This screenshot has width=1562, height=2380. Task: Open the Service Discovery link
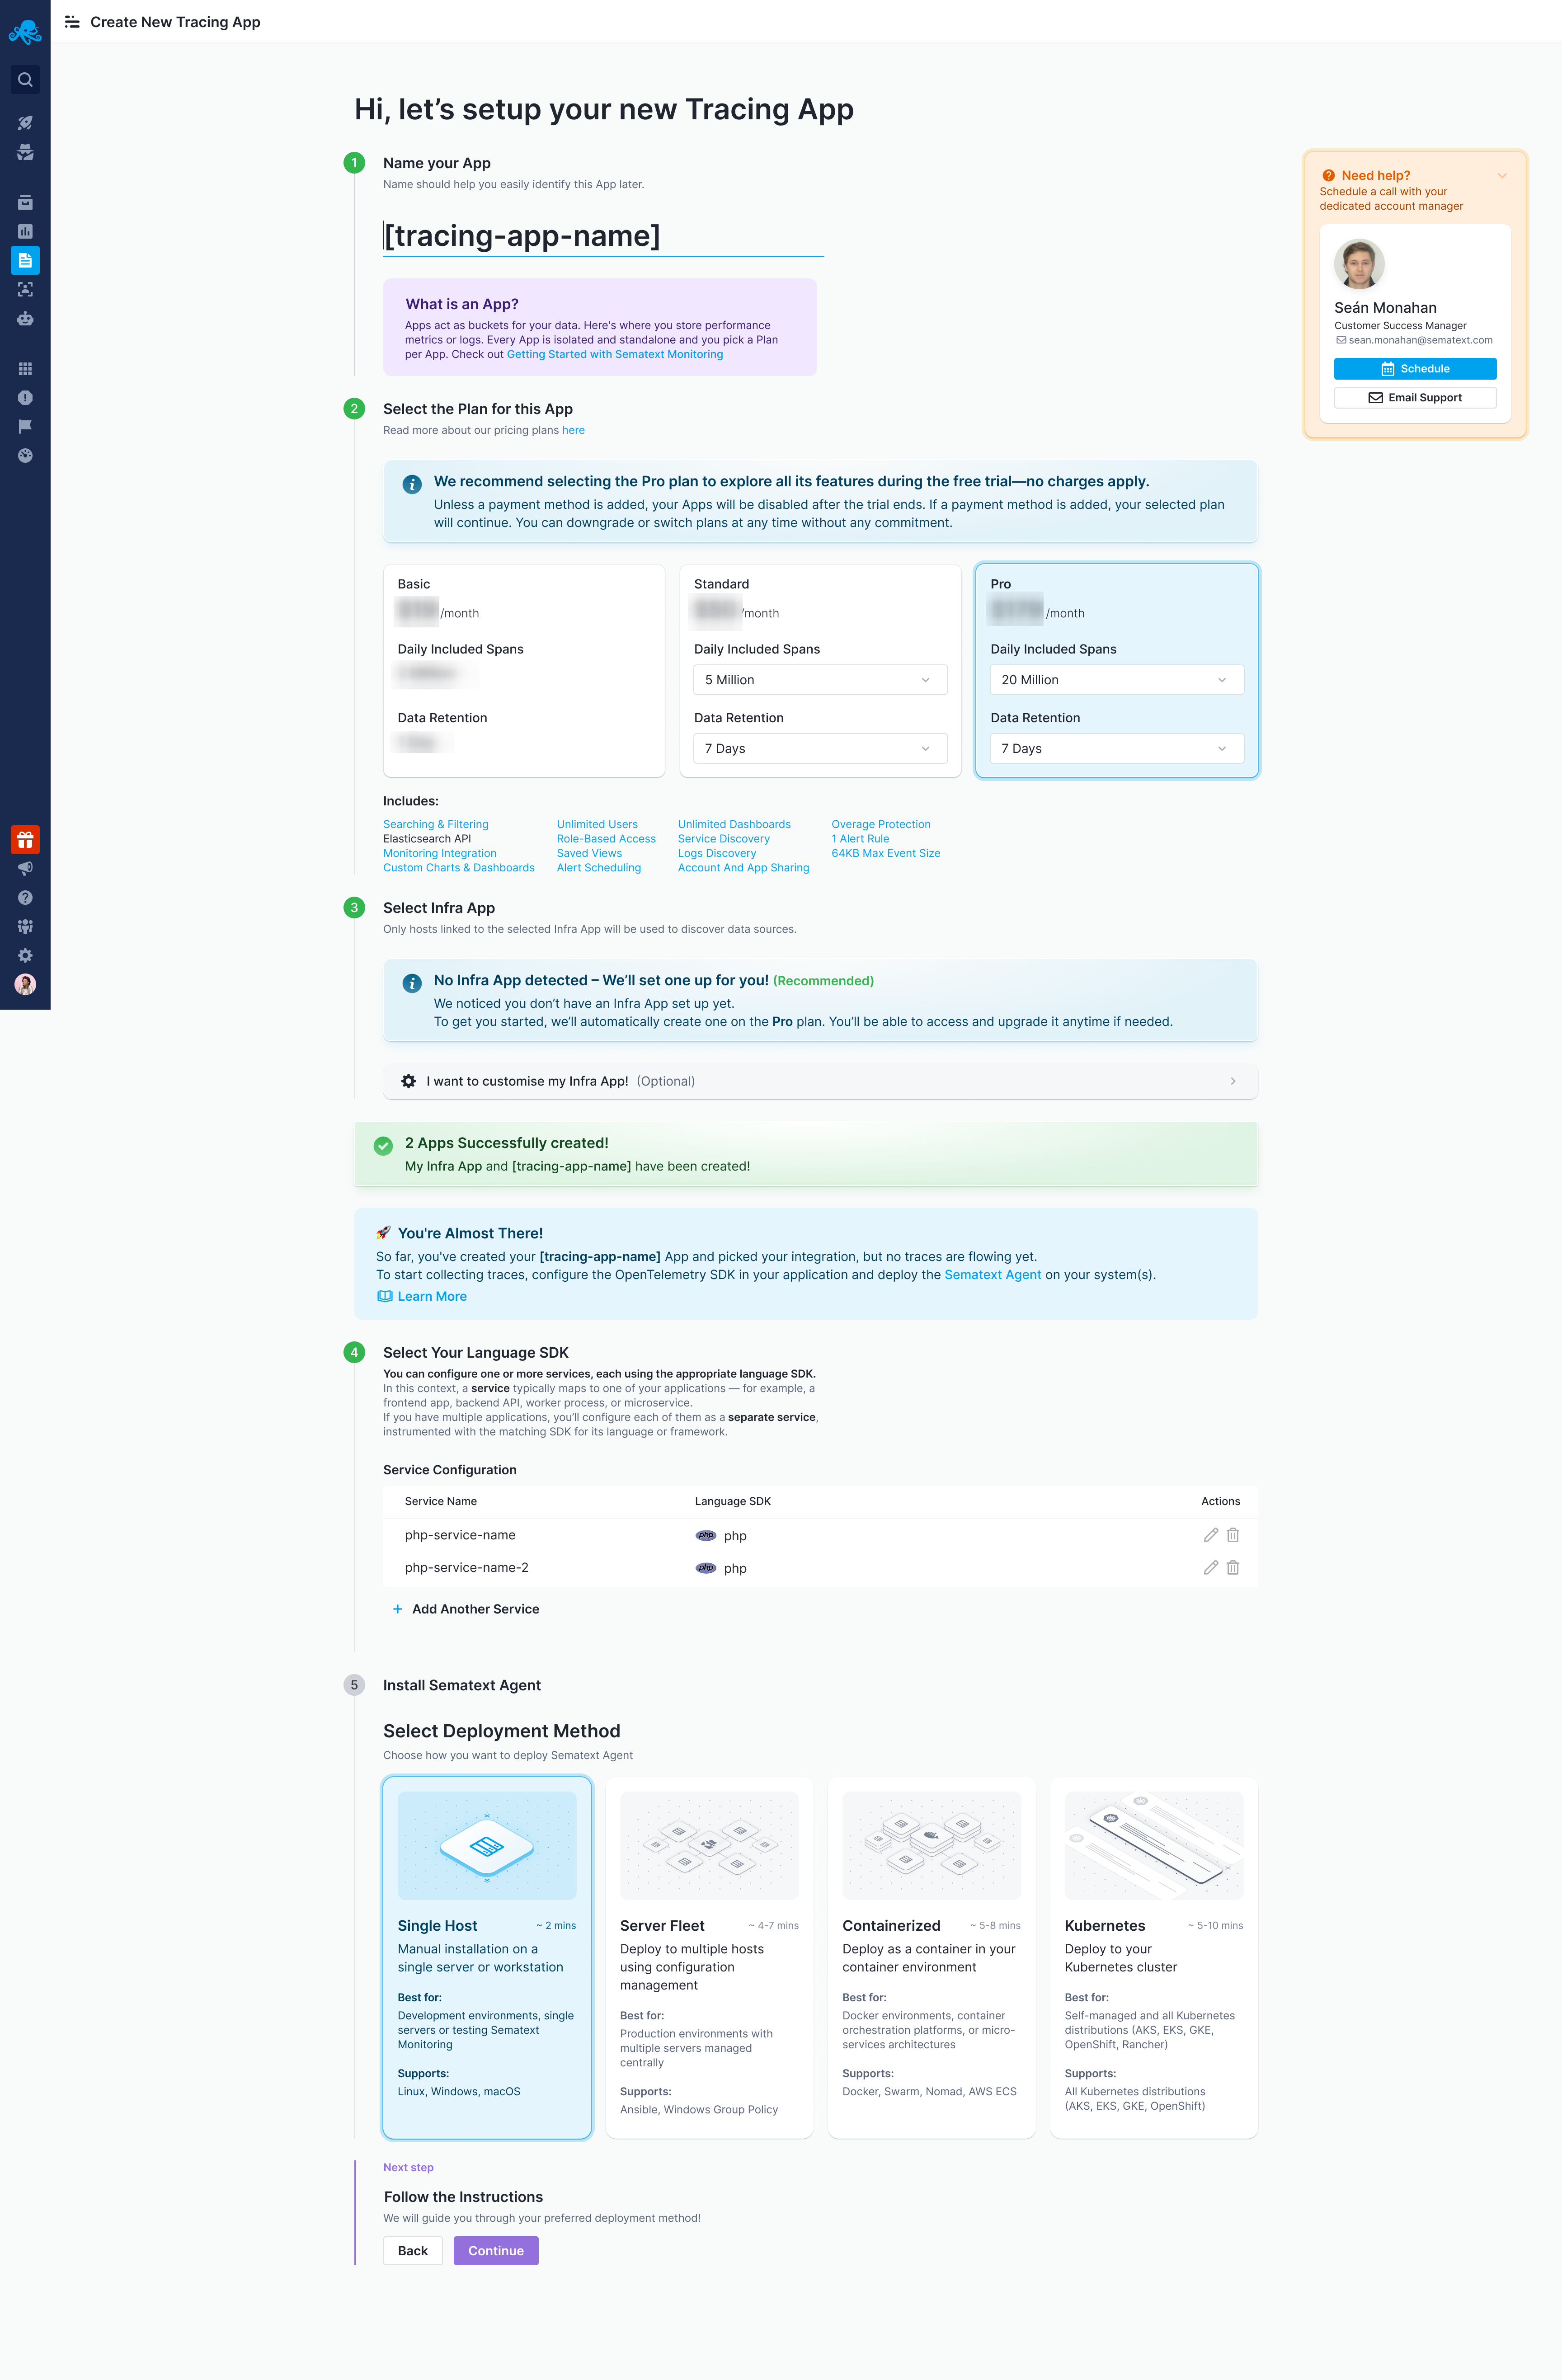pyautogui.click(x=724, y=839)
